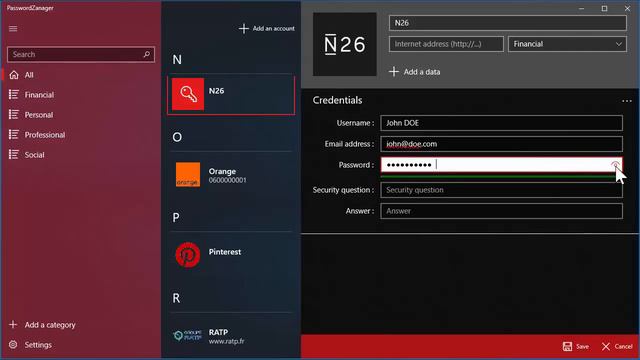Jump to letter O group header
Screen dimensions: 640x360
coord(177,137)
